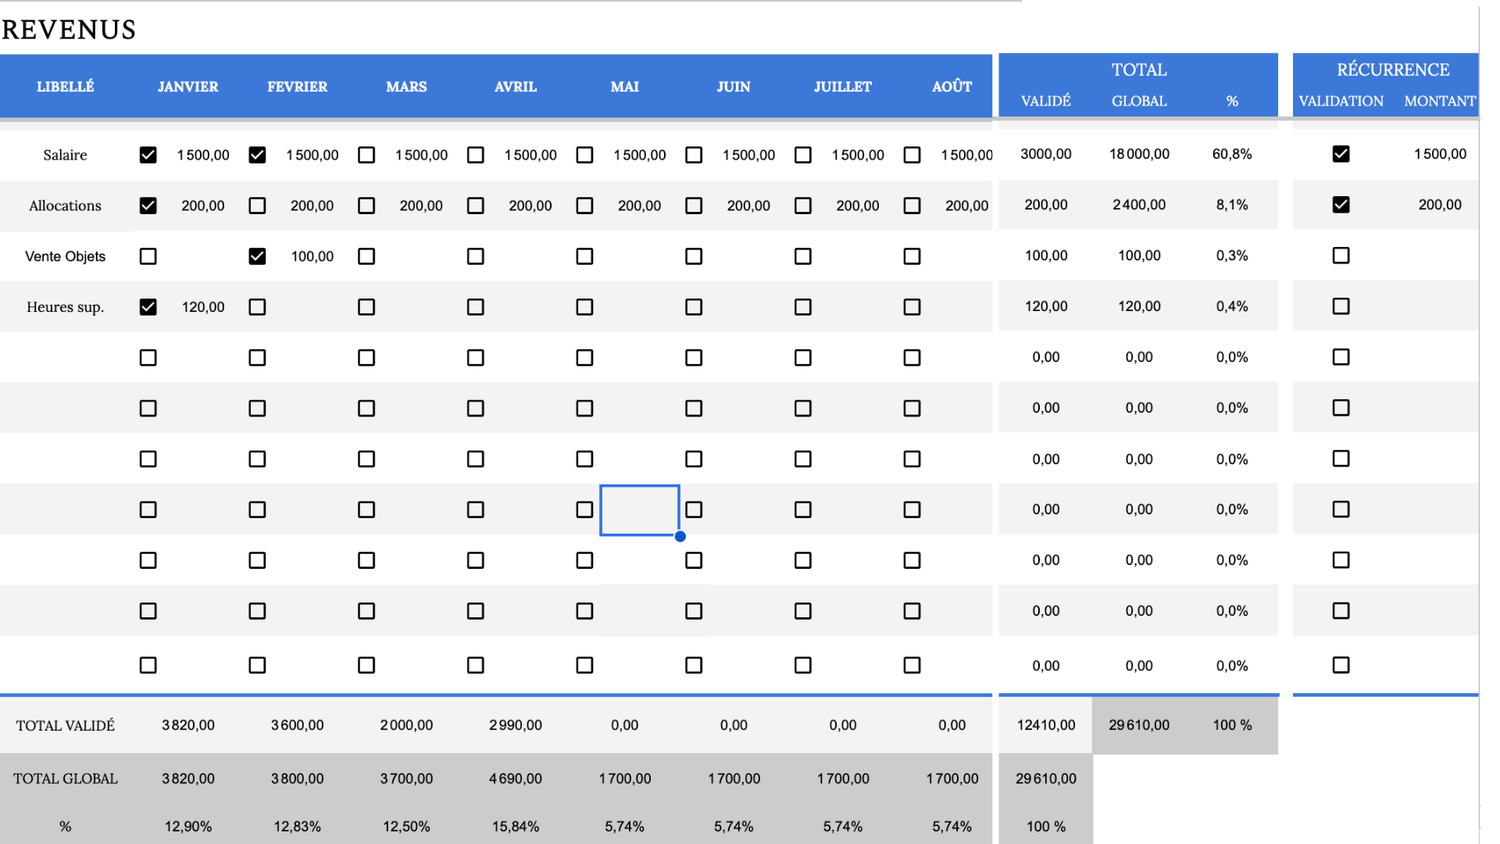Viewport: 1500px width, 844px height.
Task: Select the REVENUS title
Action: (69, 30)
